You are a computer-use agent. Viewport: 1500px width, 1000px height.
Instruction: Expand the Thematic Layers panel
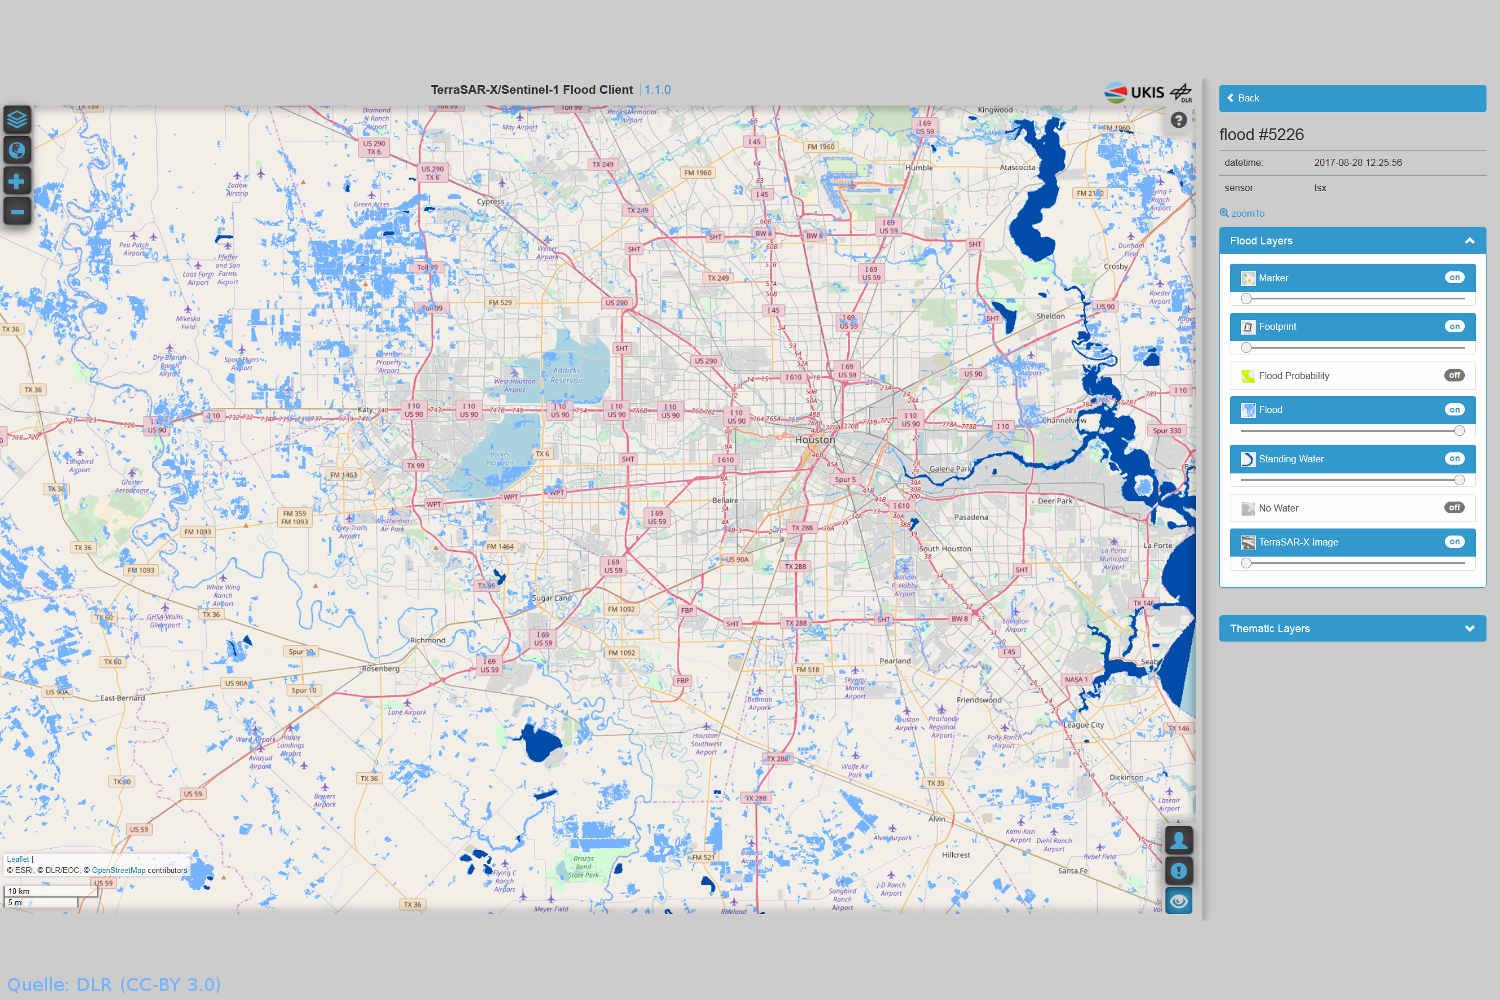pos(1469,629)
